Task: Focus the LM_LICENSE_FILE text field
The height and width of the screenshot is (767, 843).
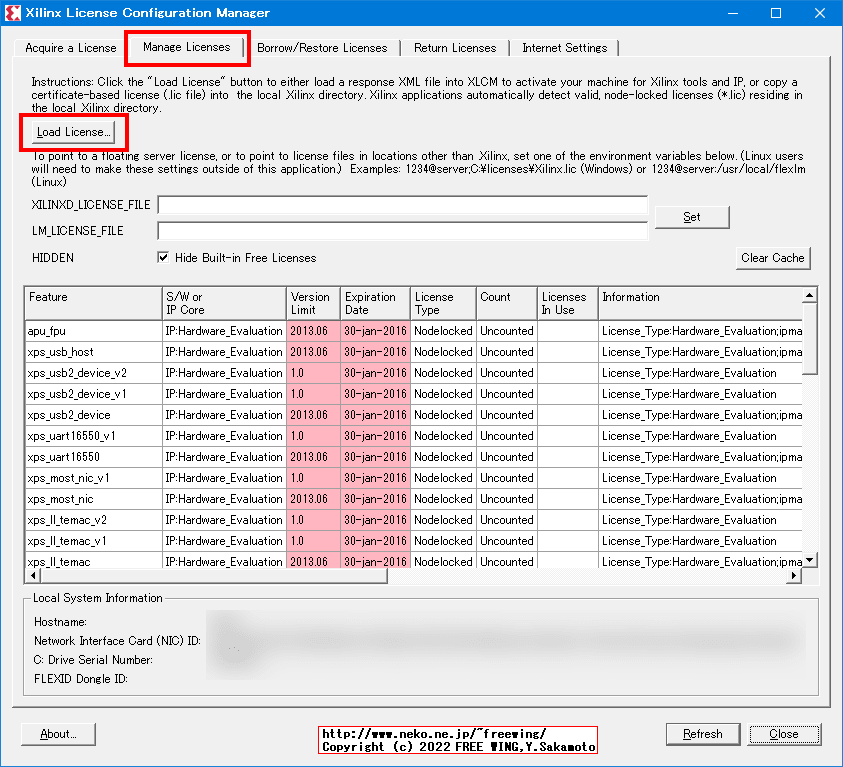Action: click(x=402, y=231)
